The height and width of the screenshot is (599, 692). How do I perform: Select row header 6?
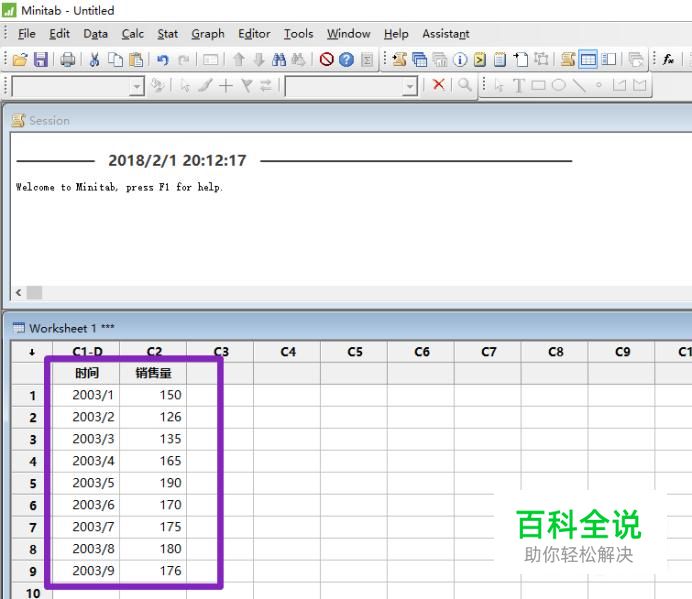click(32, 505)
